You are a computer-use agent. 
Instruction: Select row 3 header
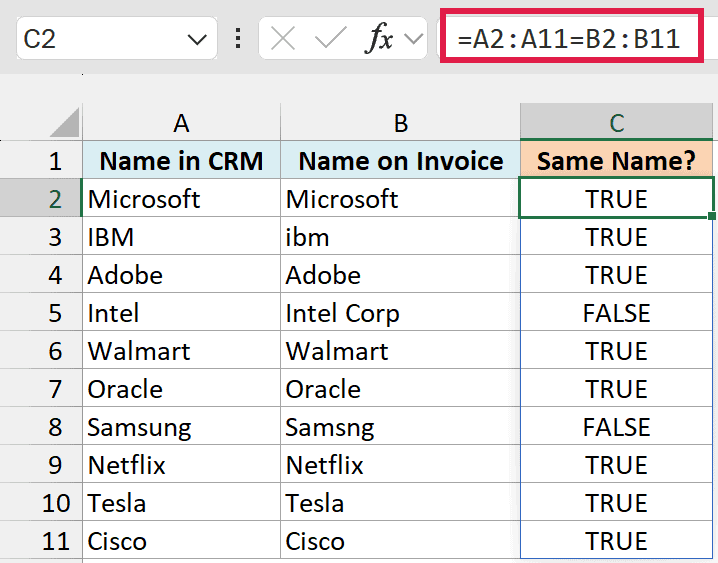tap(41, 237)
